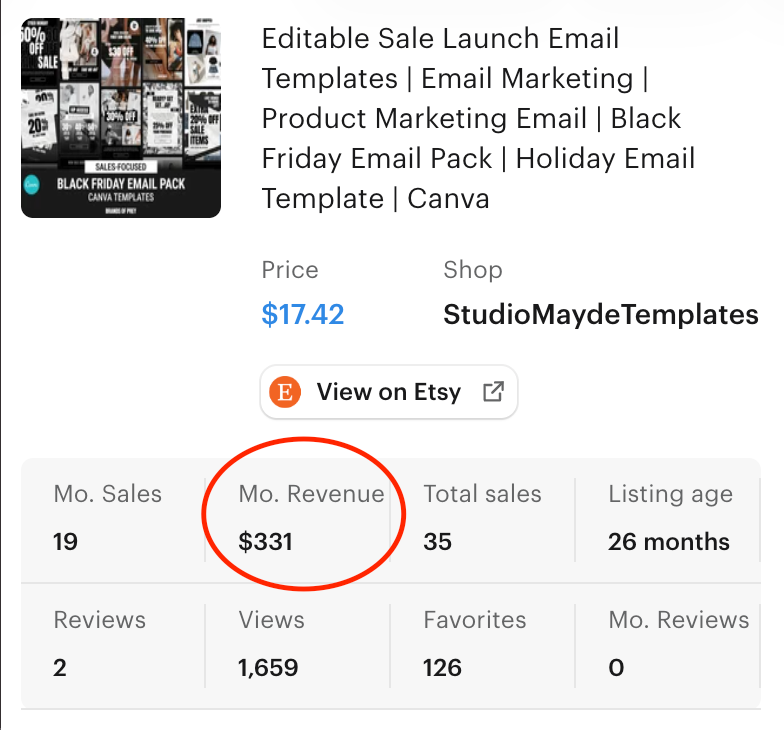The image size is (784, 730).
Task: Select the Mo. Sales stat cell
Action: point(108,518)
